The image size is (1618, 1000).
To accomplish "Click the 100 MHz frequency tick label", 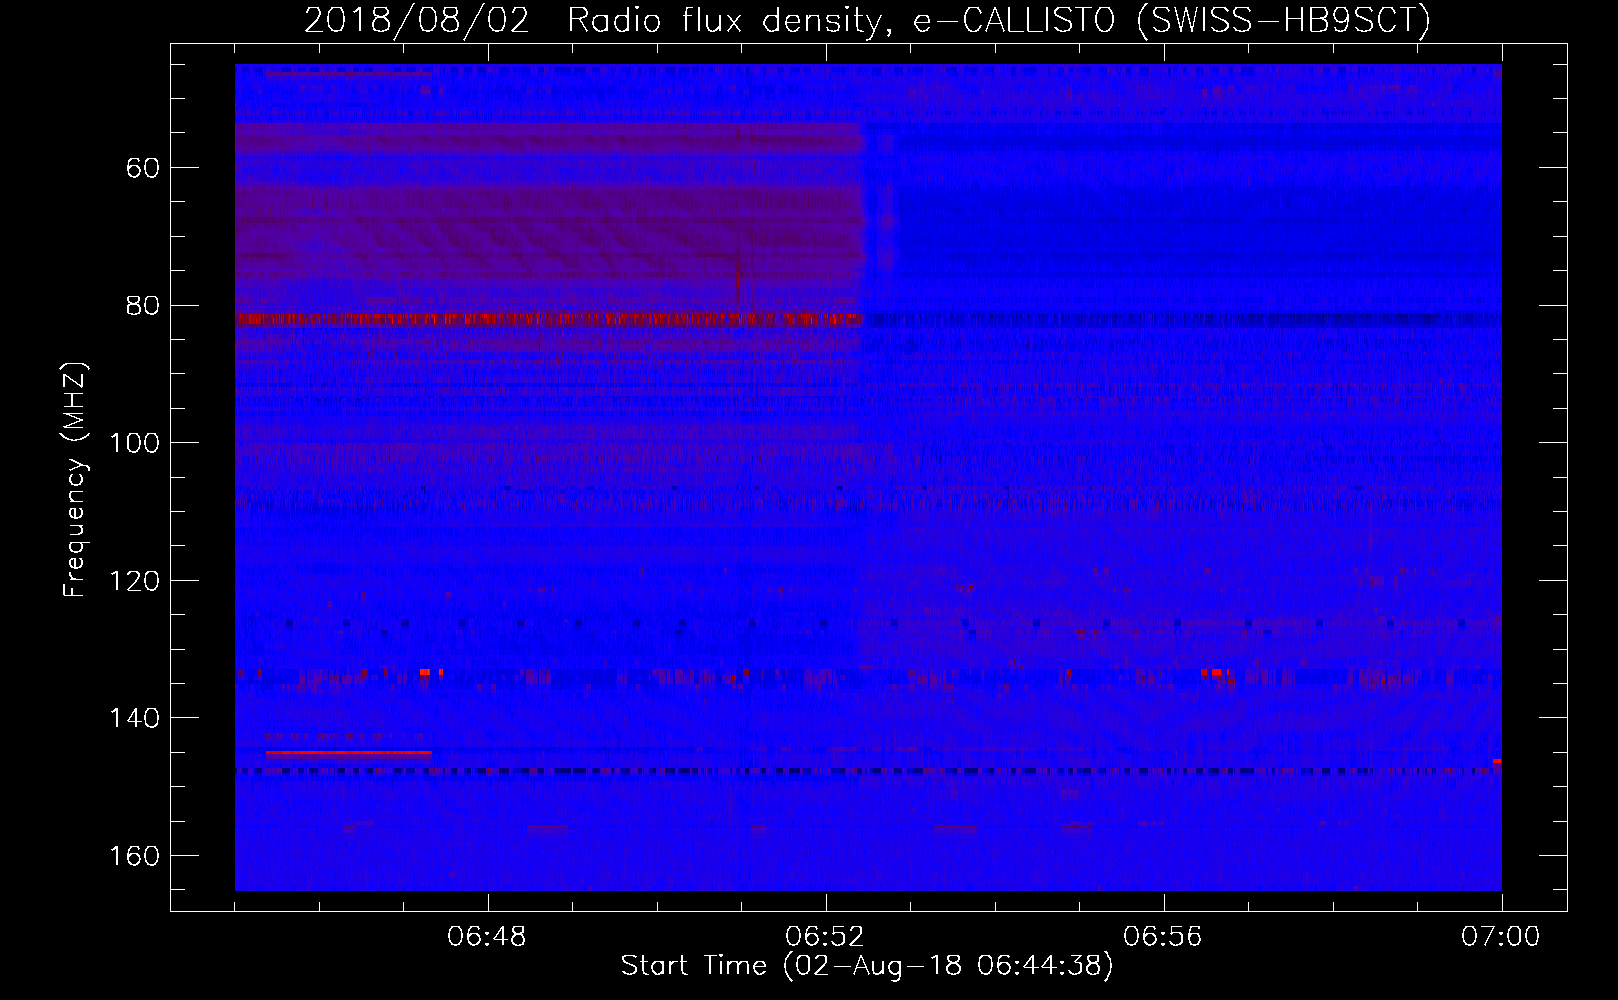I will [x=134, y=443].
